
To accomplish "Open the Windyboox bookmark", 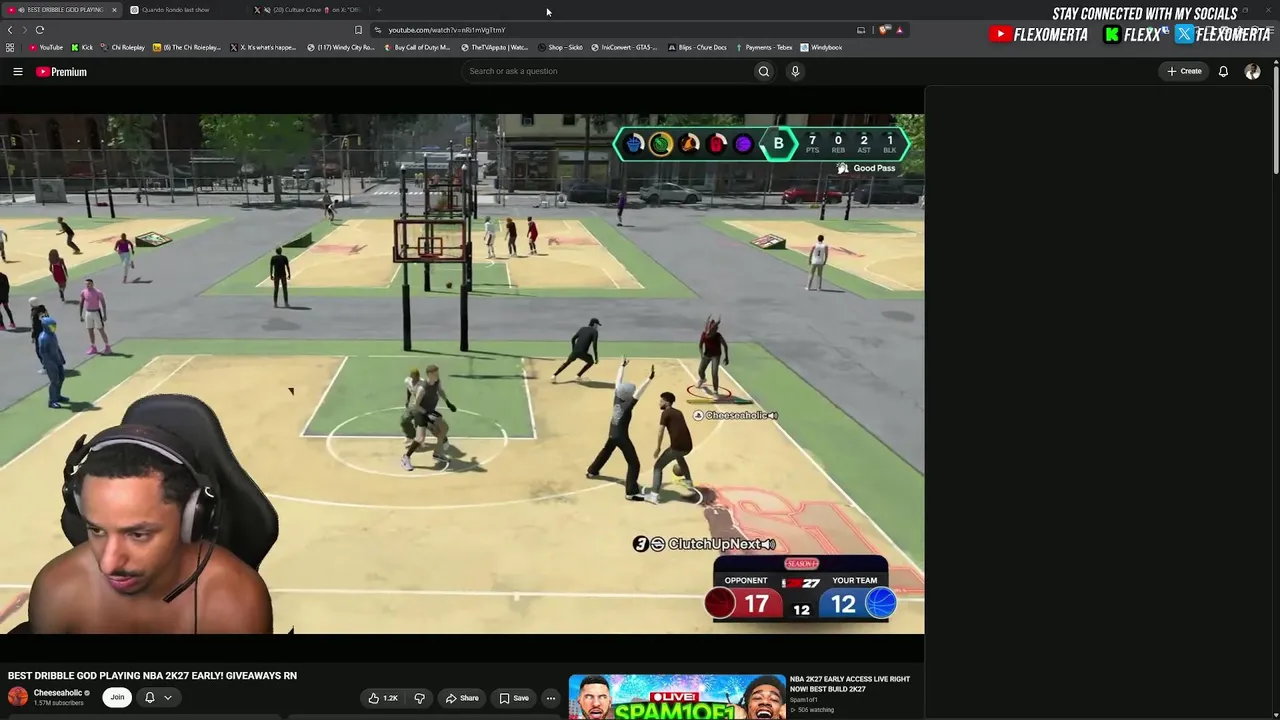I will pyautogui.click(x=822, y=47).
